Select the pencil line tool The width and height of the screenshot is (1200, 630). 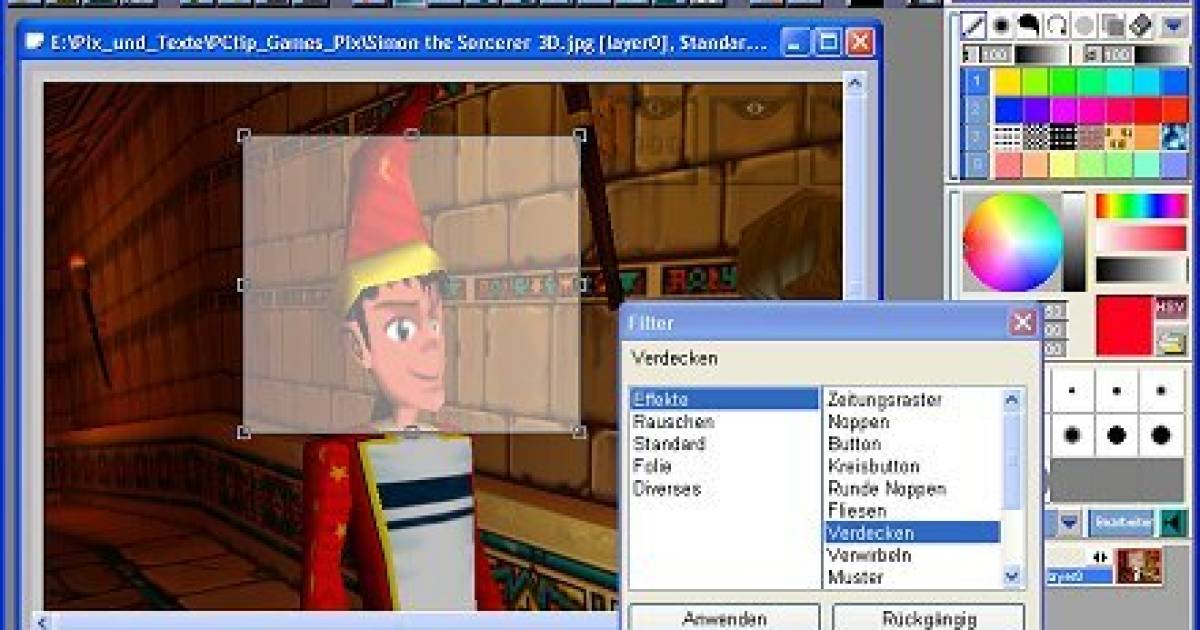click(x=974, y=24)
